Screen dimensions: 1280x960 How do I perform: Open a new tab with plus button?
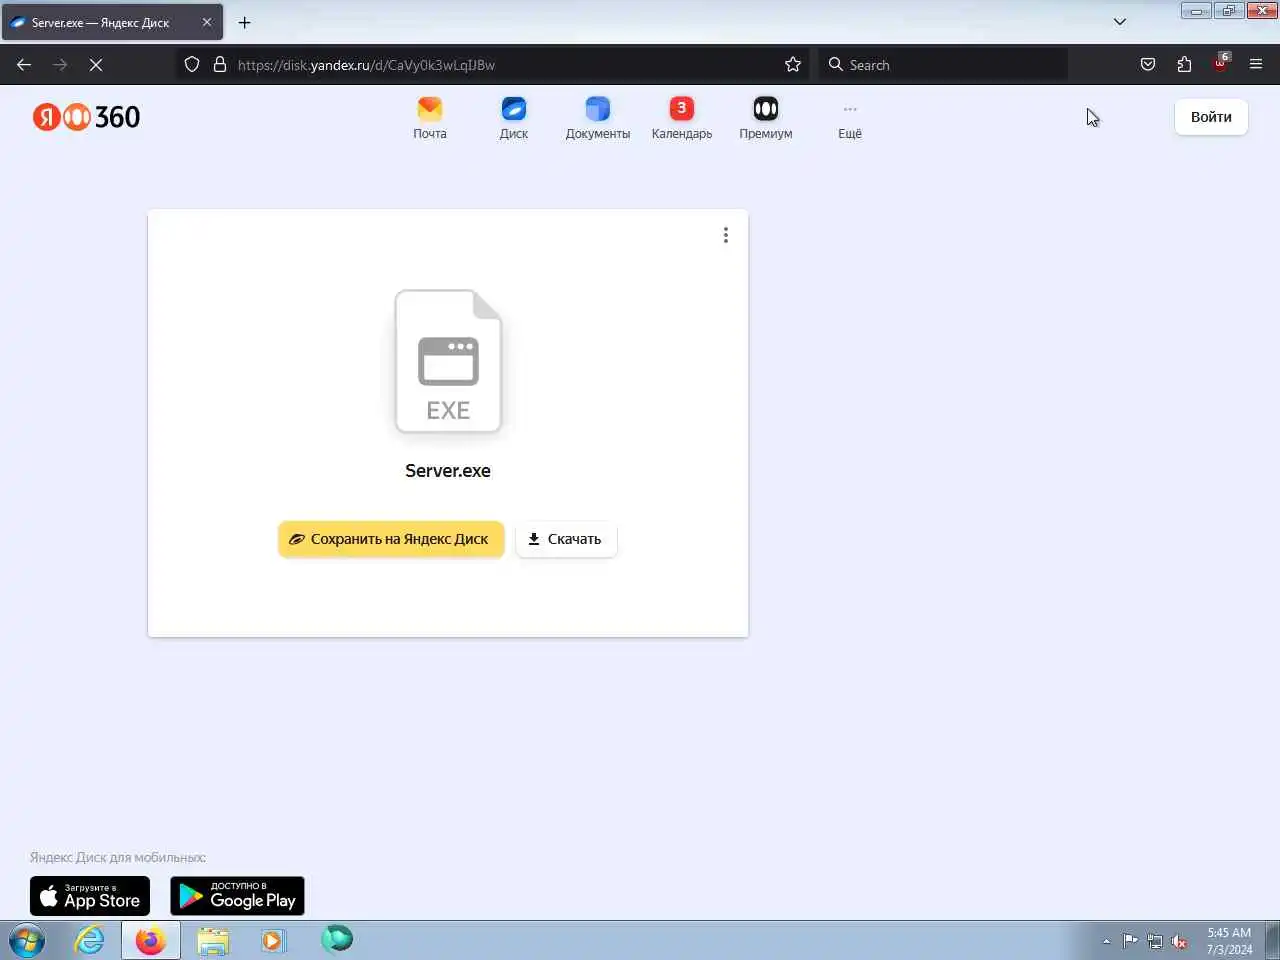coord(244,22)
